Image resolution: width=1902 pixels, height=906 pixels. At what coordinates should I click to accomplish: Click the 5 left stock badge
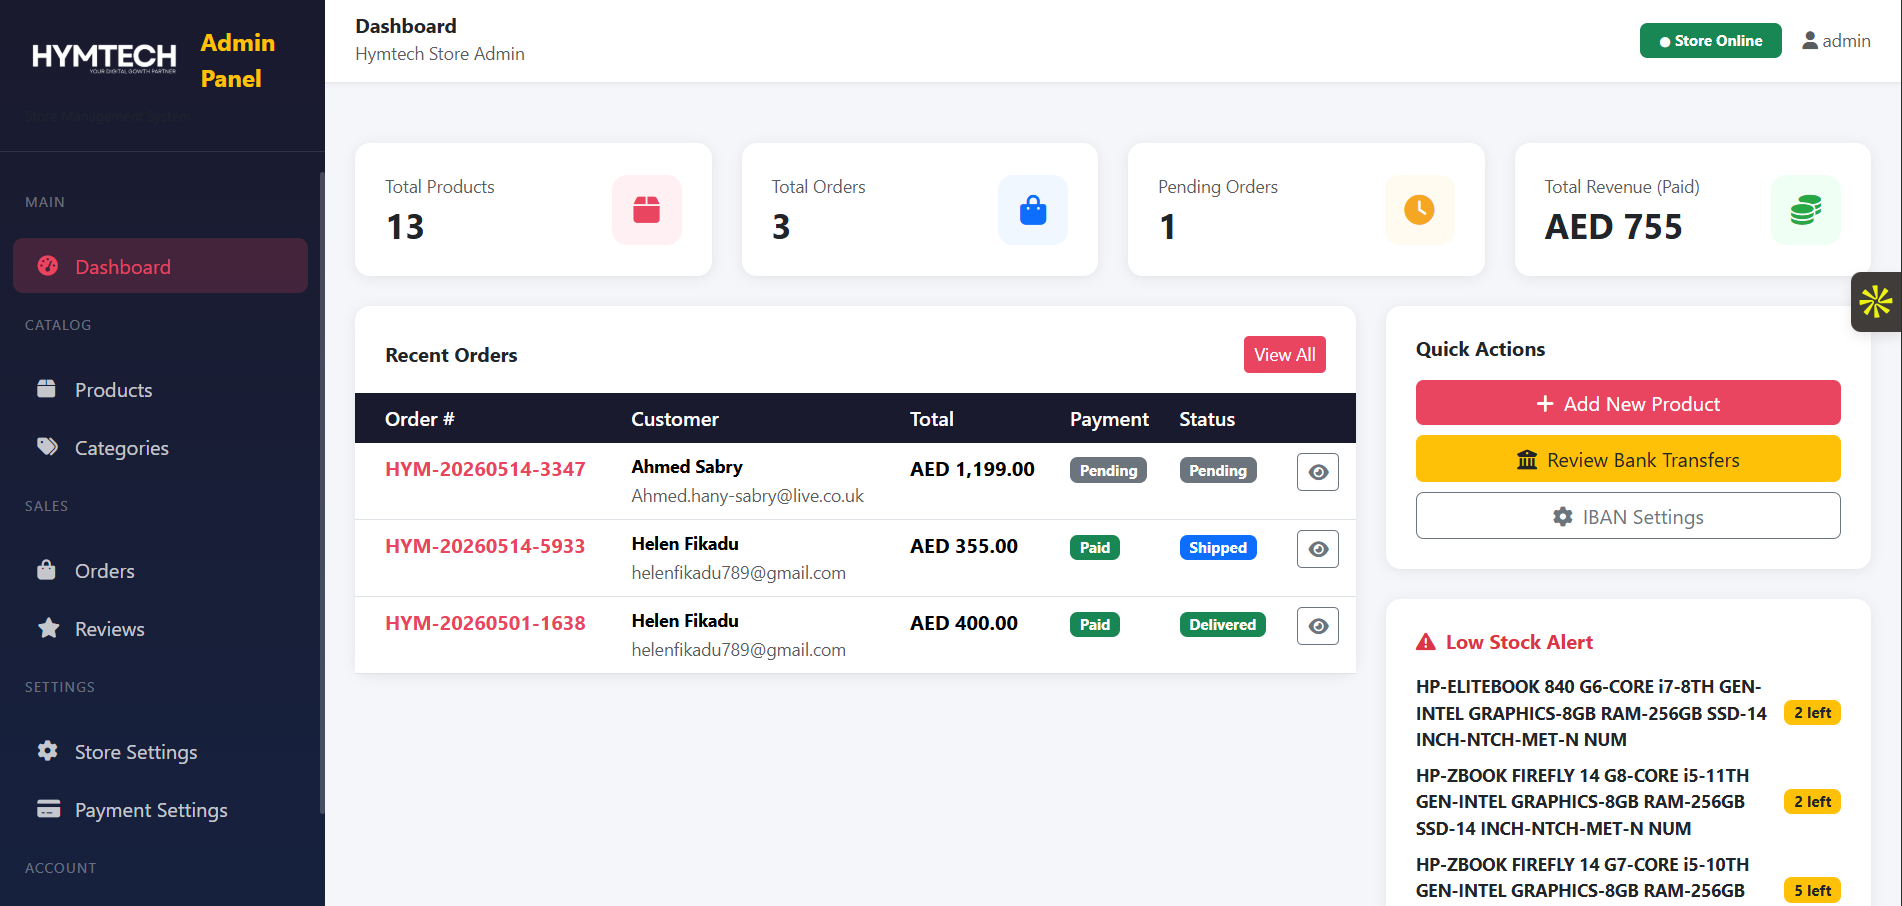(1812, 890)
